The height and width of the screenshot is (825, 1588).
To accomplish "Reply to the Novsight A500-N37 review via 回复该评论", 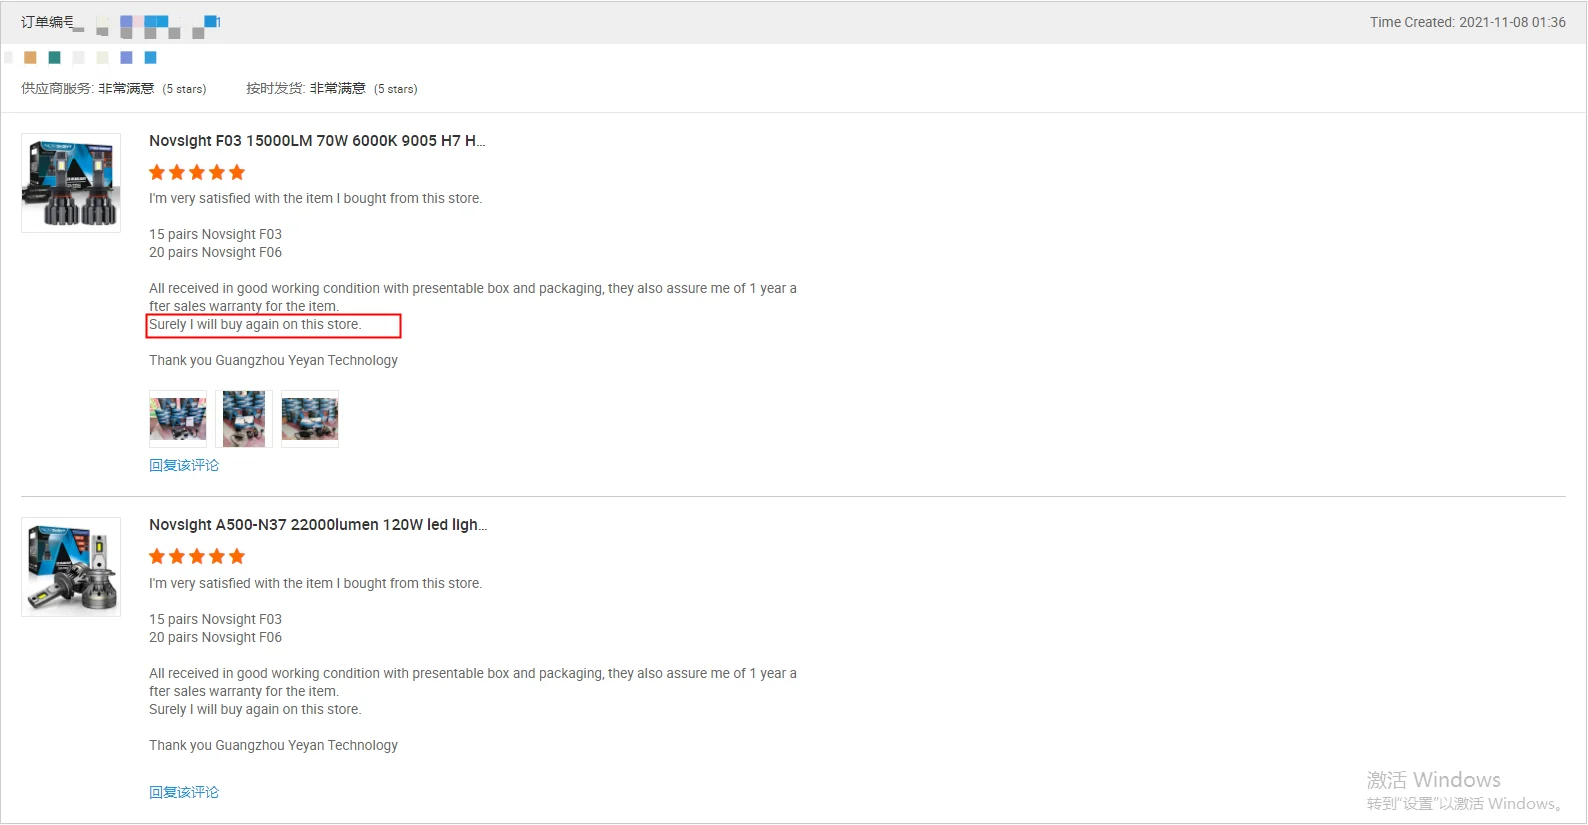I will pos(184,792).
